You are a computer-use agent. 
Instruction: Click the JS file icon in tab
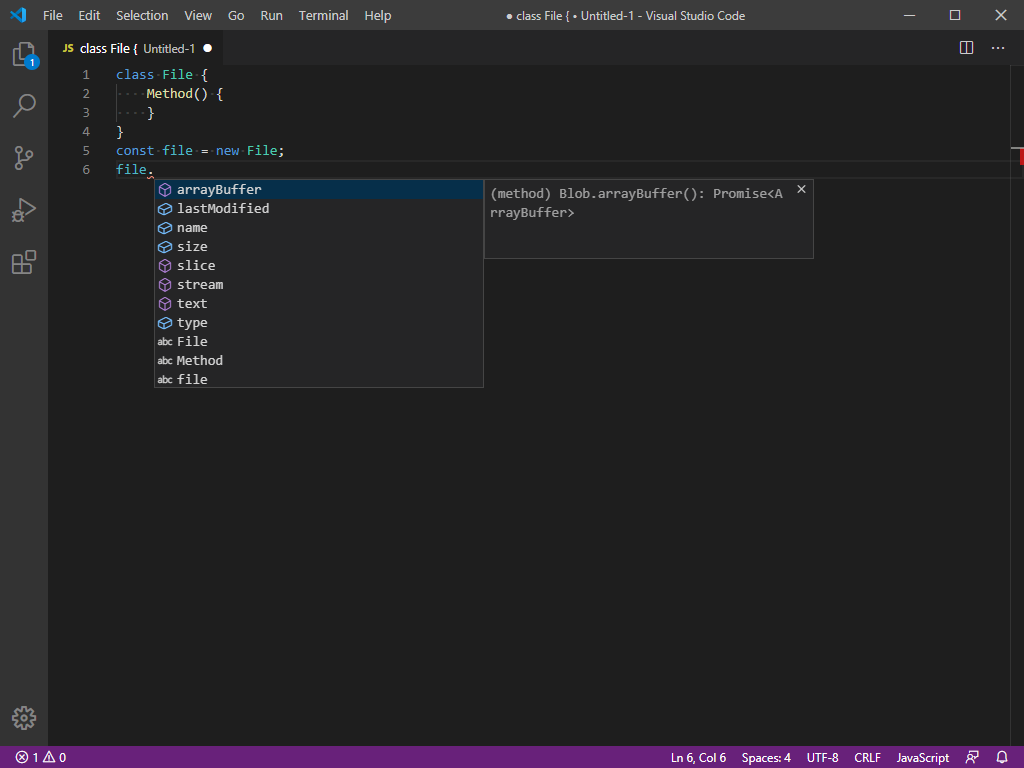tap(68, 48)
